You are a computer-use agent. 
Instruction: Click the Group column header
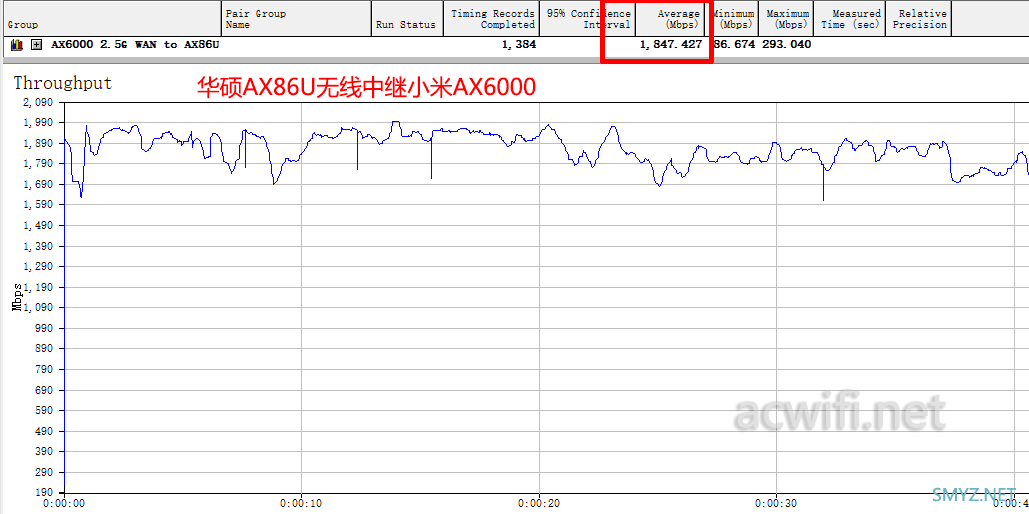coord(112,19)
